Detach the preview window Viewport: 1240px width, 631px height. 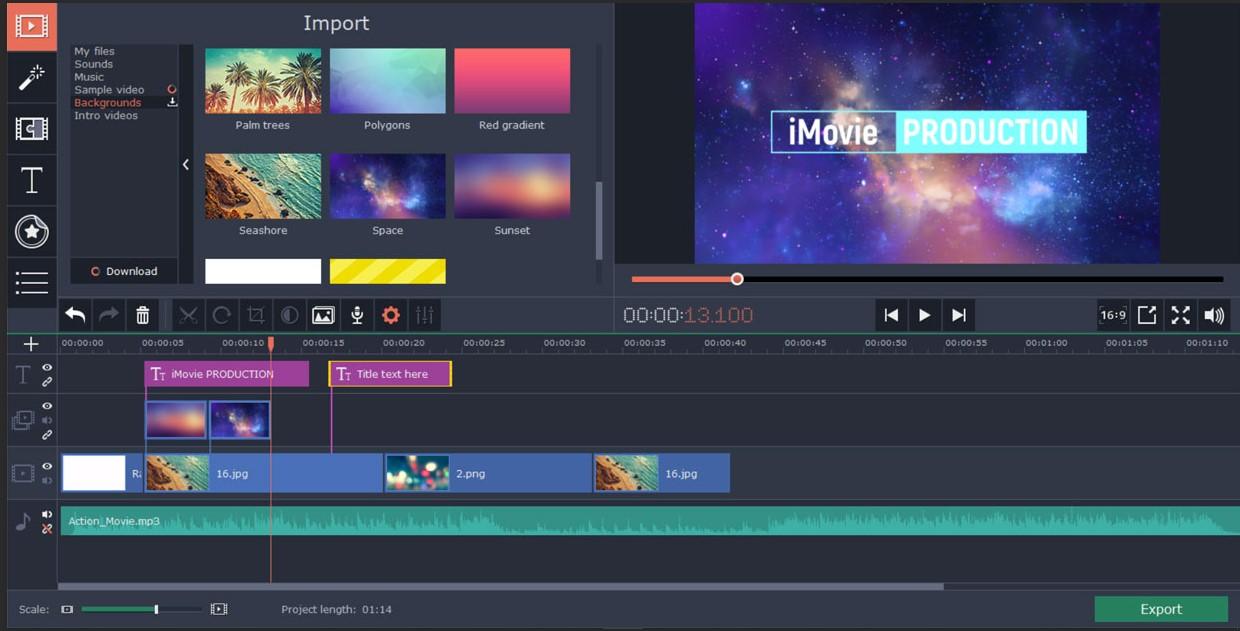[1147, 315]
